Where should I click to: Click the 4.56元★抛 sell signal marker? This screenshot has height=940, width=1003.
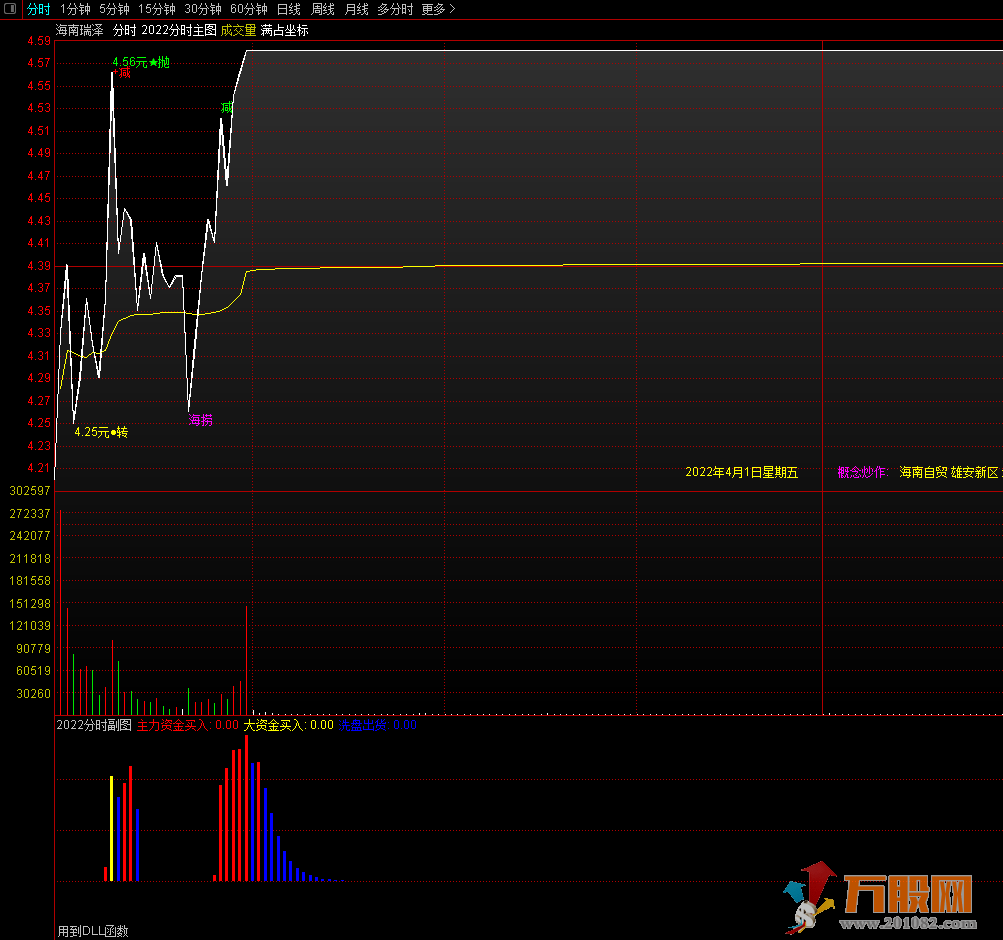141,62
